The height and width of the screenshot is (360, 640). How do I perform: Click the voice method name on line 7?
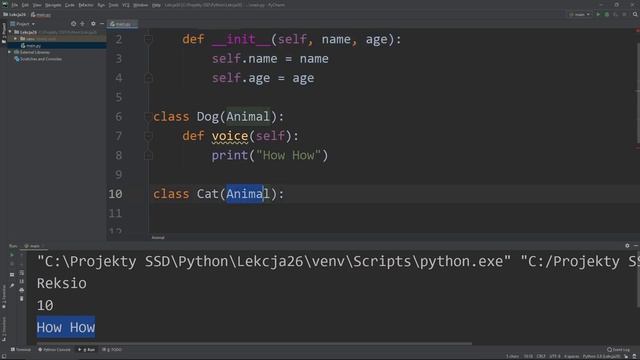click(x=229, y=136)
